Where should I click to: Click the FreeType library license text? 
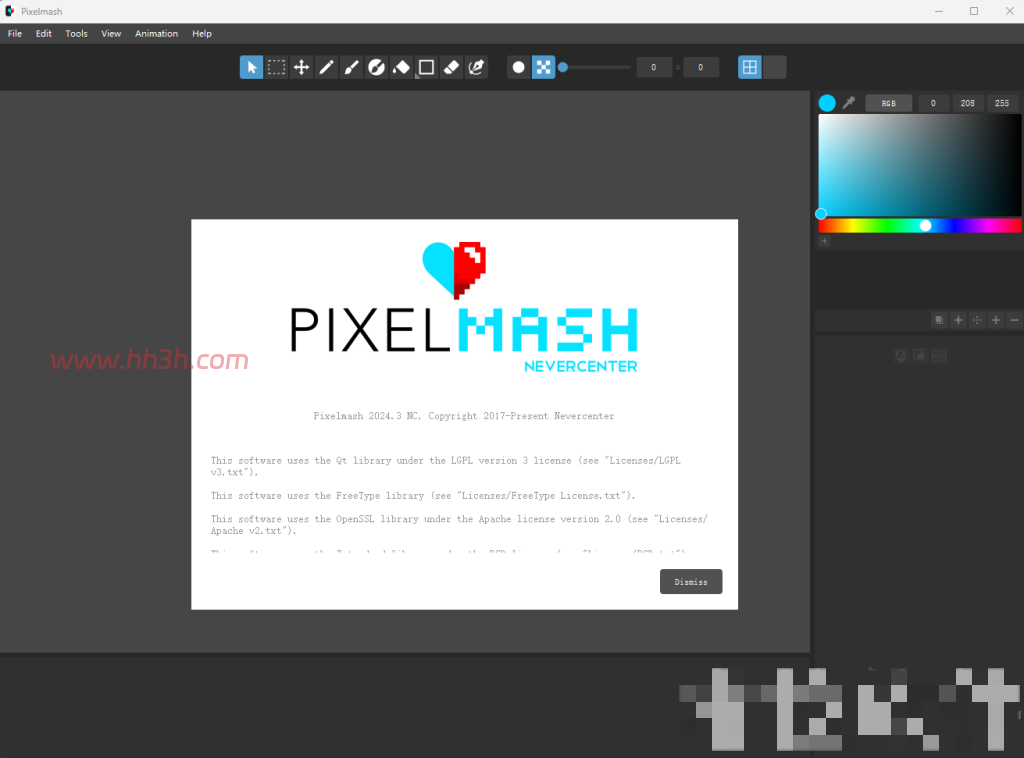(x=423, y=496)
